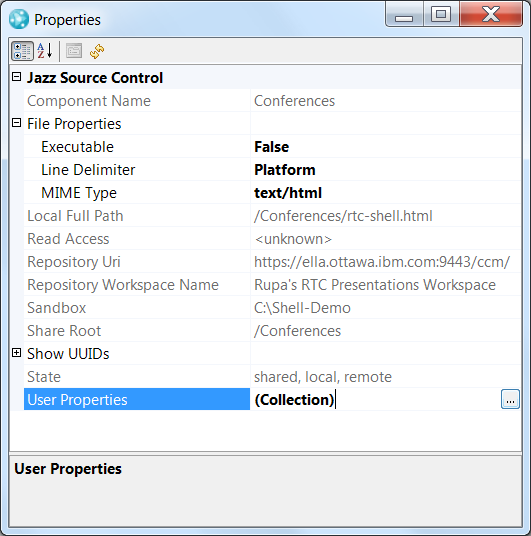531x536 pixels.
Task: Click the Properties window app icon
Action: coord(19,19)
